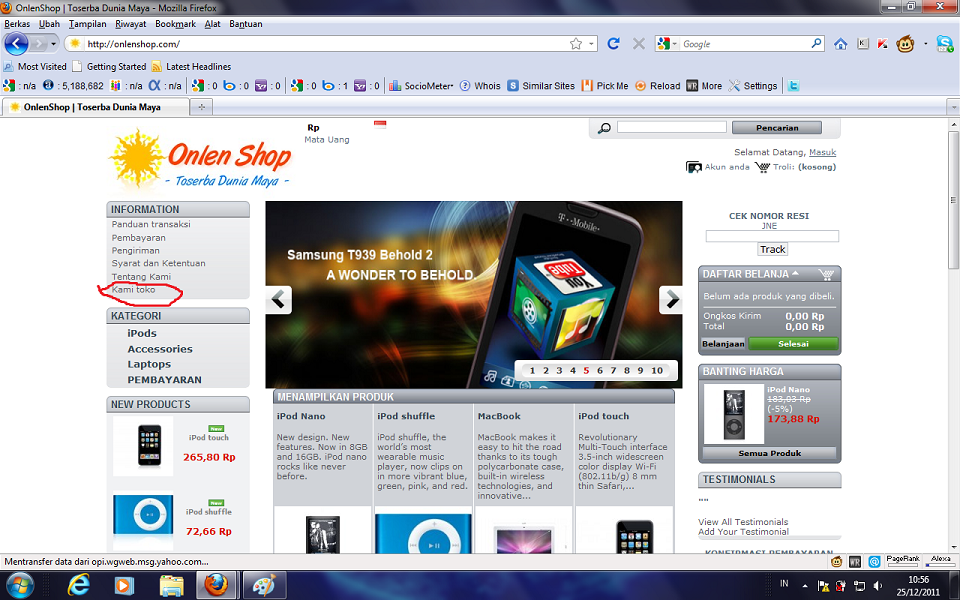Select the Indonesian flag icon
The image size is (960, 600).
[x=380, y=124]
